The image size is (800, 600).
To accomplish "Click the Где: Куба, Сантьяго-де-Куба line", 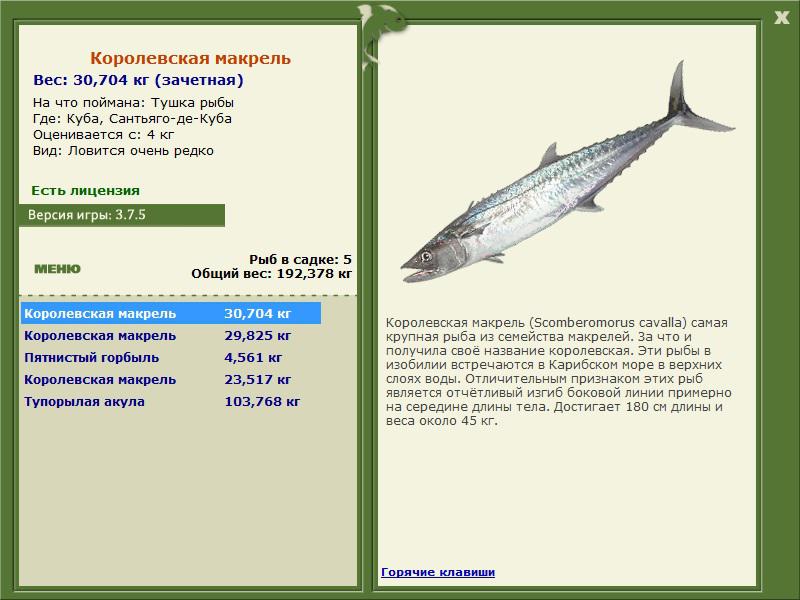I will pyautogui.click(x=132, y=119).
